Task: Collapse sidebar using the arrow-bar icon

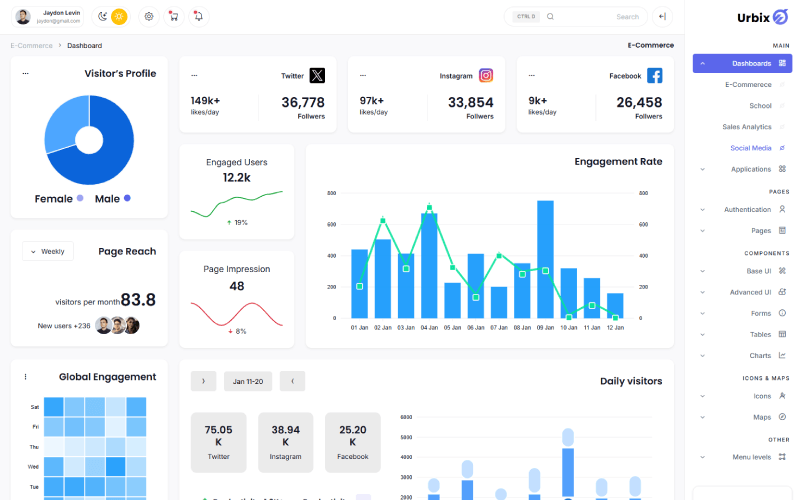Action: click(x=662, y=16)
